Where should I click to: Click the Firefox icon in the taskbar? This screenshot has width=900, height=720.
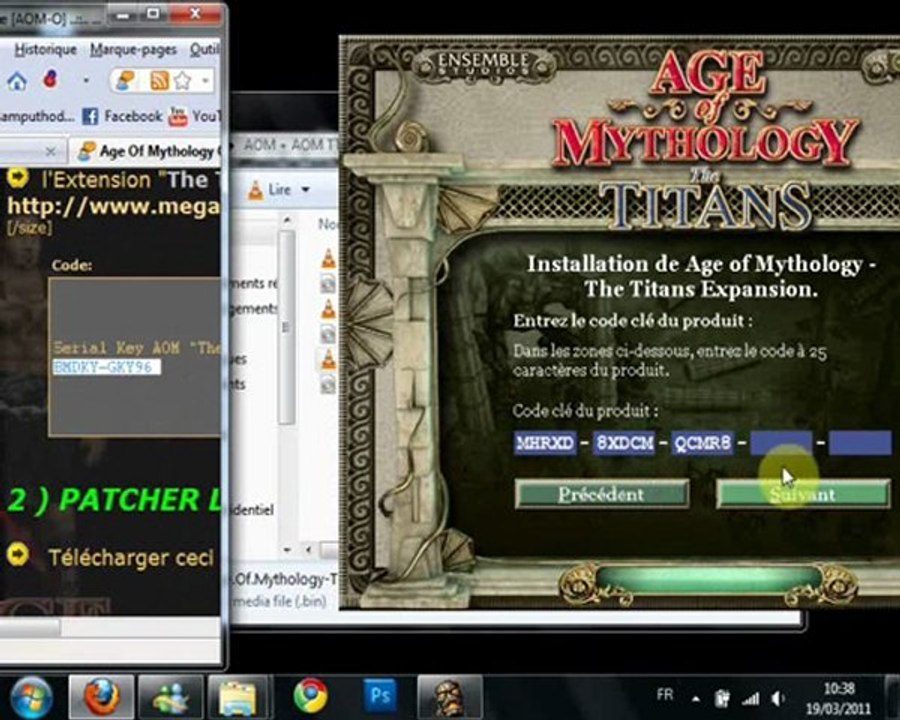point(102,697)
